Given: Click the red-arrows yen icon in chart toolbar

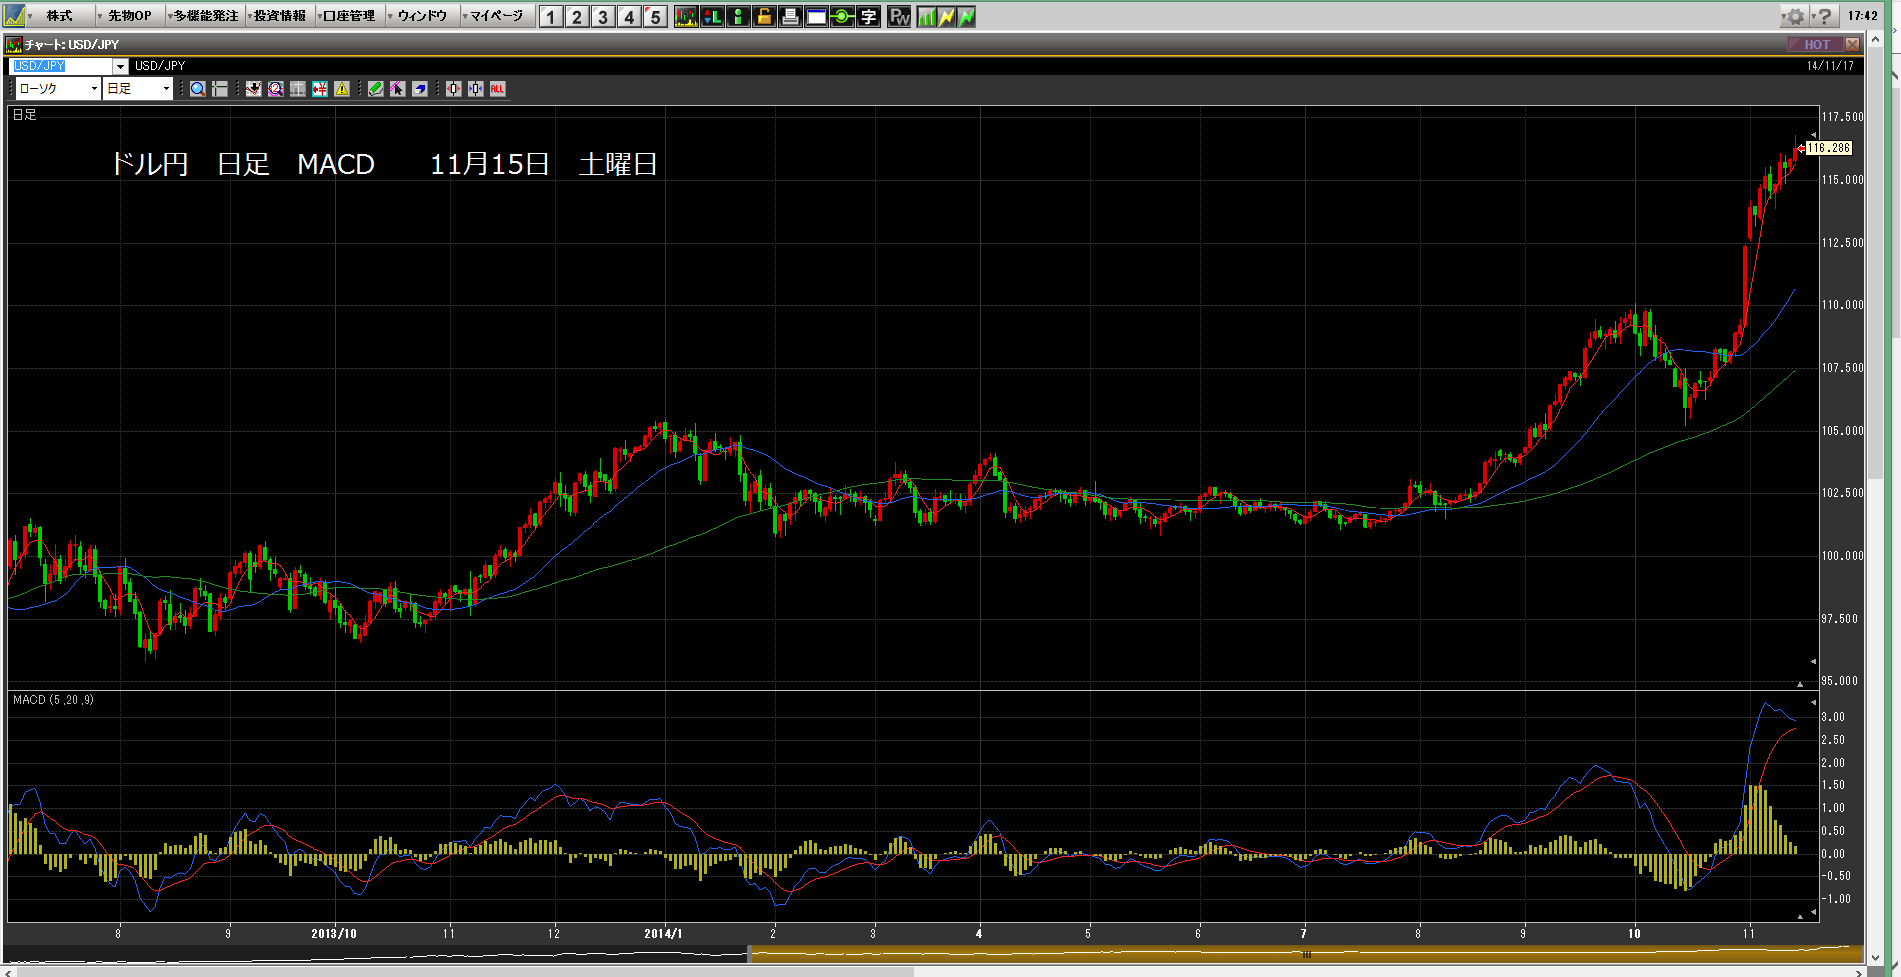Looking at the screenshot, I should point(320,89).
